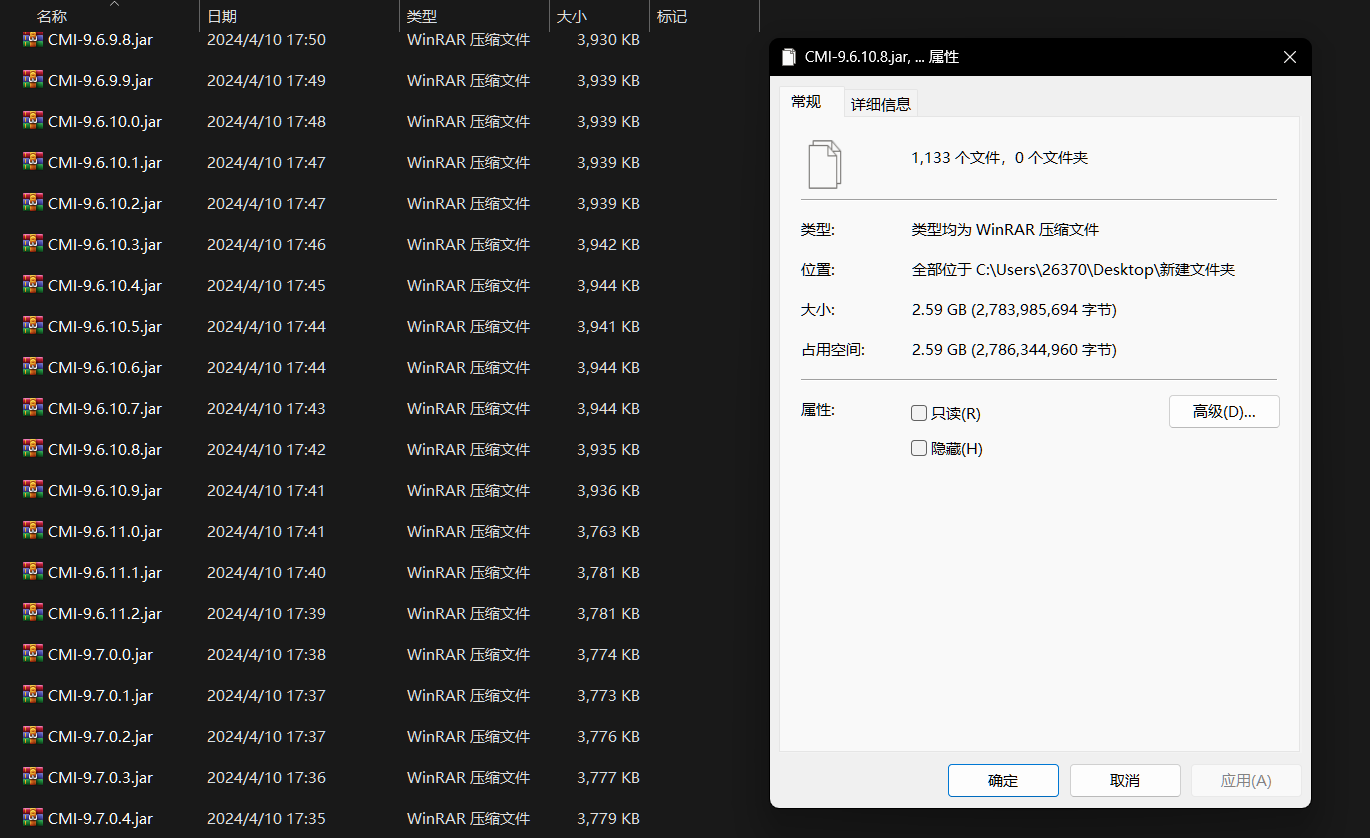Sort files by the 日期 column header
This screenshot has width=1370, height=838.
pos(222,17)
